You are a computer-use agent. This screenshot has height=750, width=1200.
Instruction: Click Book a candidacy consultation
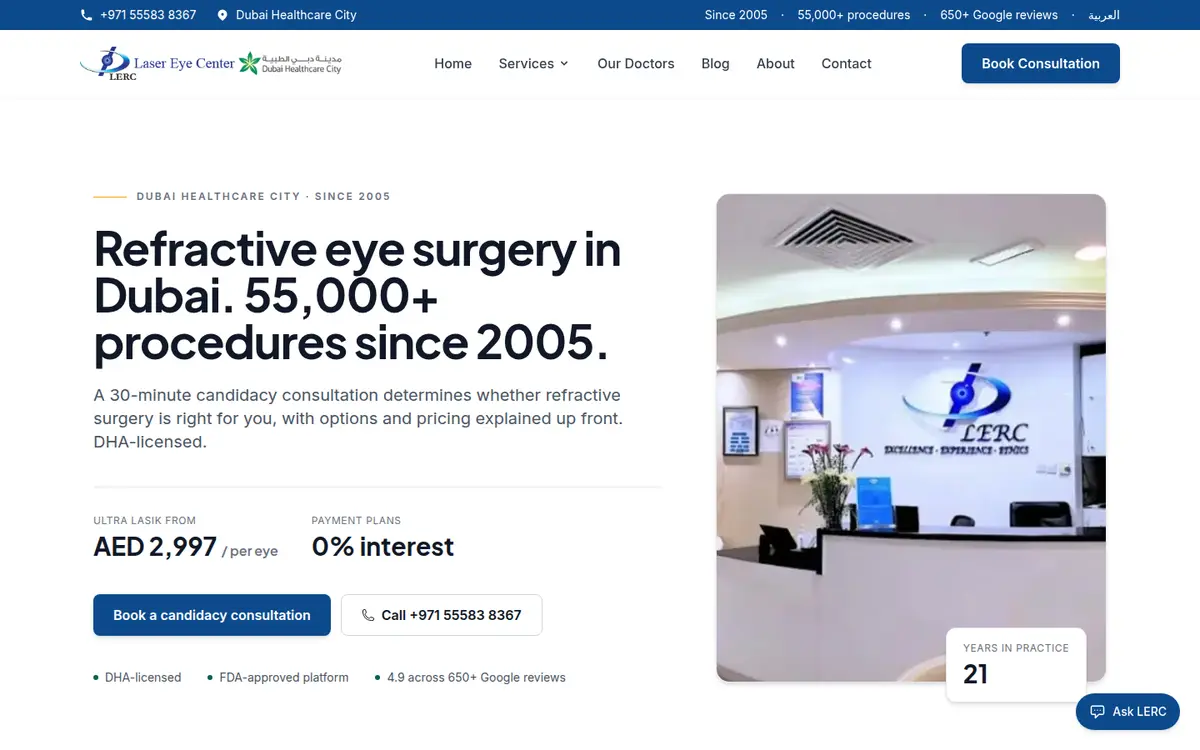(x=212, y=615)
